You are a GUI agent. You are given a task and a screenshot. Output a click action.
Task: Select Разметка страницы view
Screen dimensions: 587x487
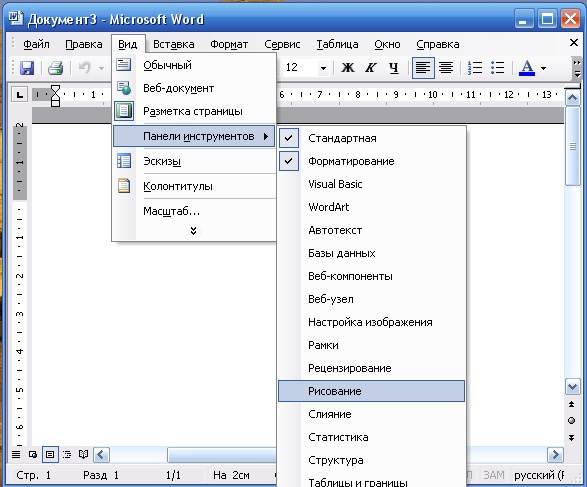(x=194, y=111)
